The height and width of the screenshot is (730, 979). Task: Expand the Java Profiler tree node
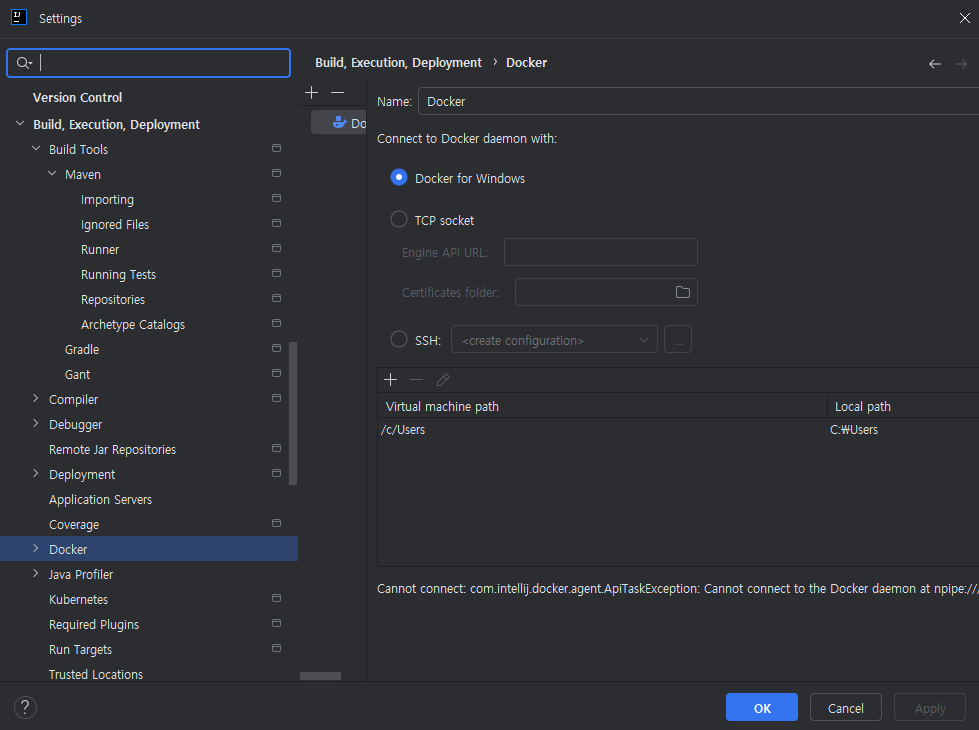tap(36, 573)
